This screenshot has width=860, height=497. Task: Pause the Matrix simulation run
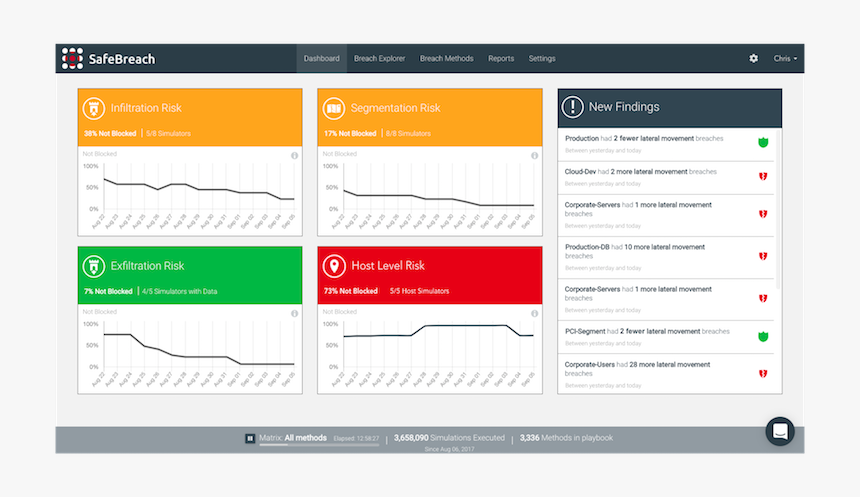tap(250, 438)
